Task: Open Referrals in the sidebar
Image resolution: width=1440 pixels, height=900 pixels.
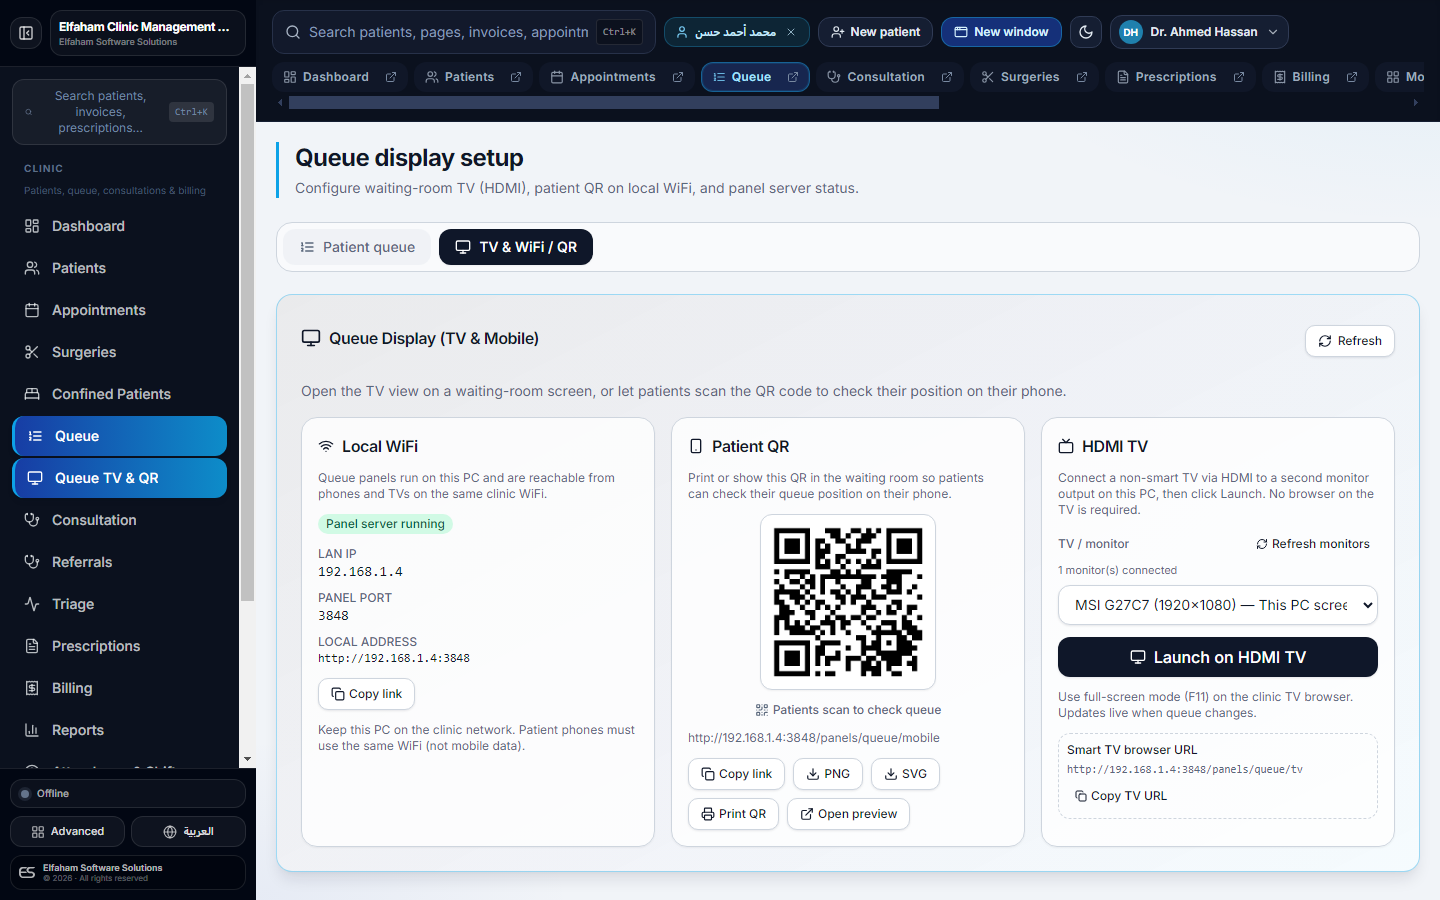Action: tap(119, 562)
